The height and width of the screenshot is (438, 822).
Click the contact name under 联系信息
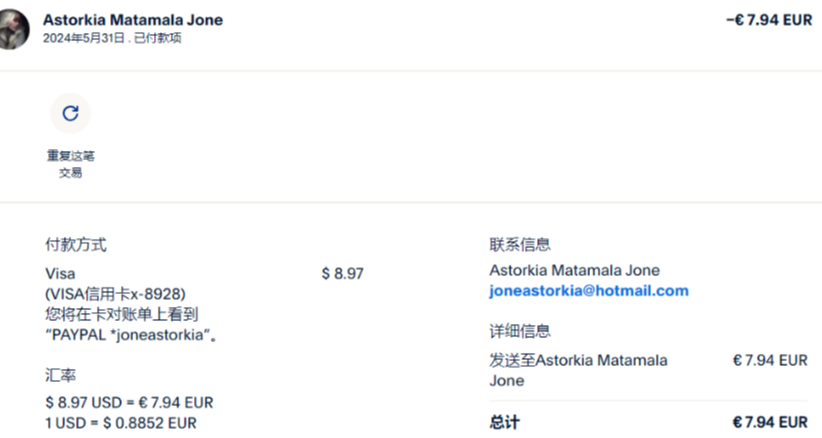(x=574, y=271)
